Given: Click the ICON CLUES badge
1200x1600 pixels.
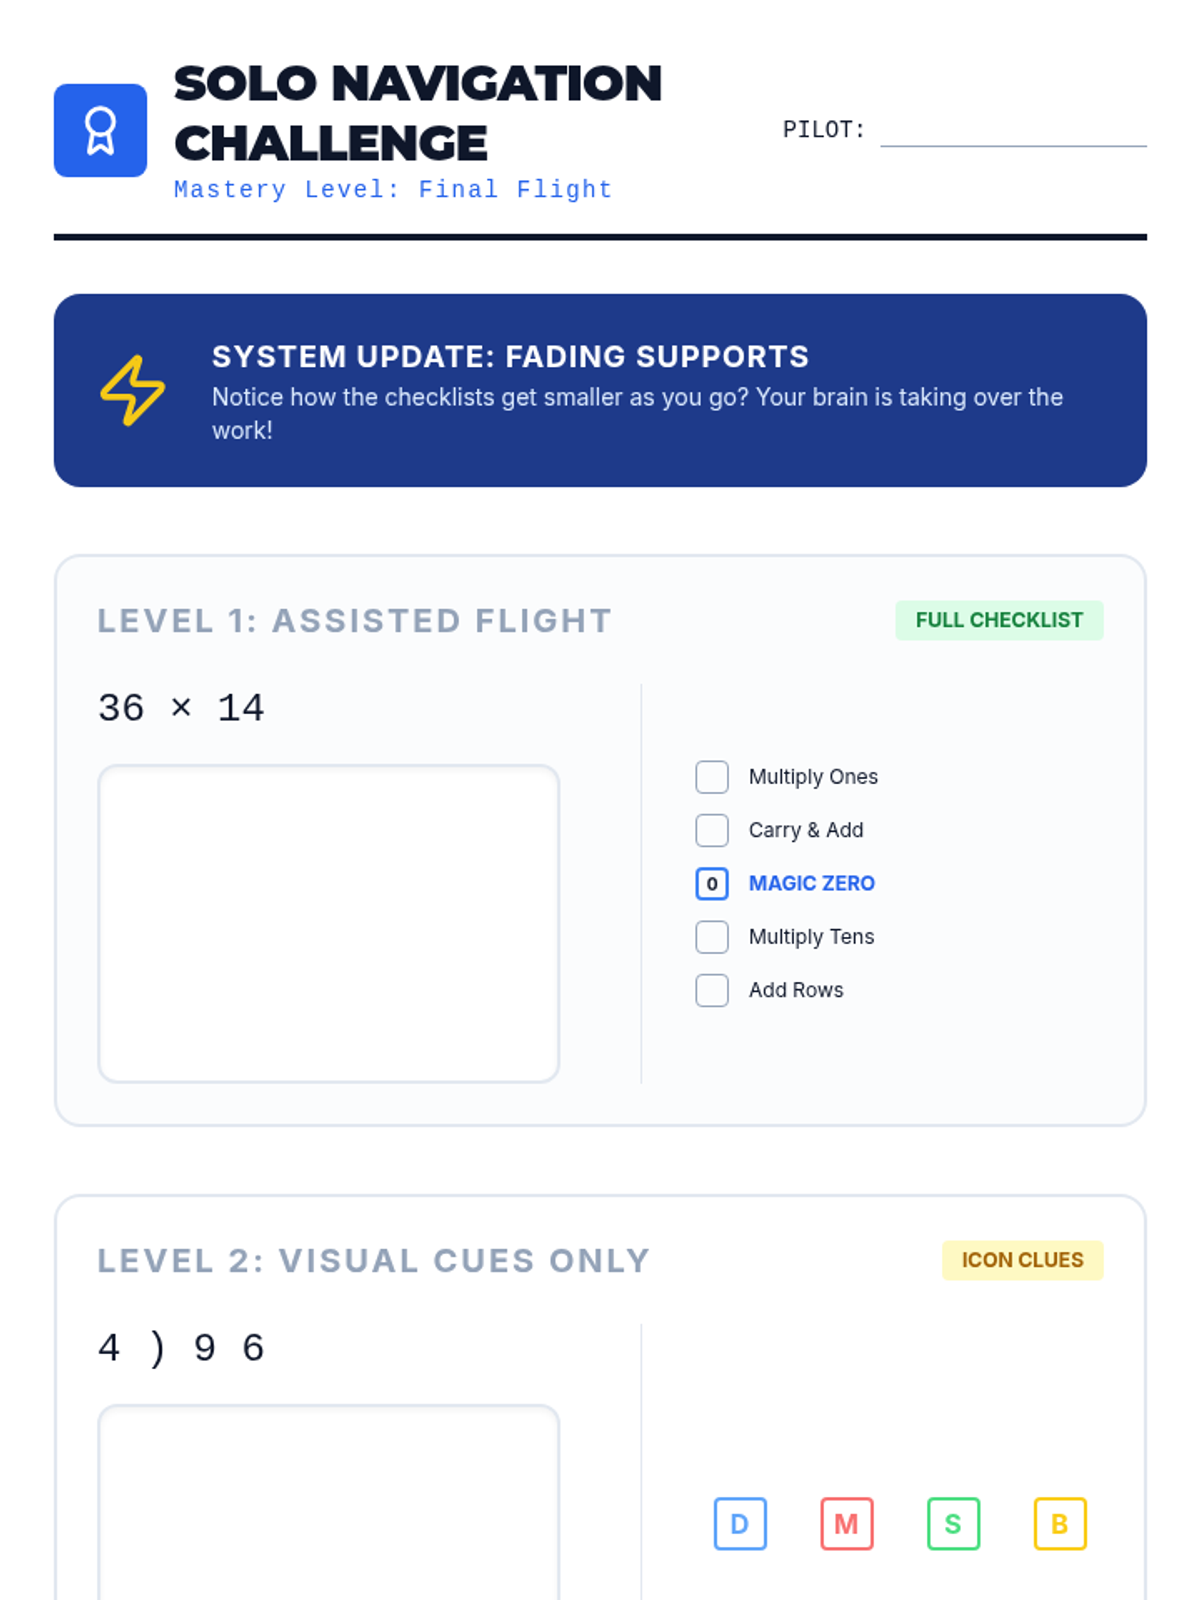Looking at the screenshot, I should point(1022,1260).
